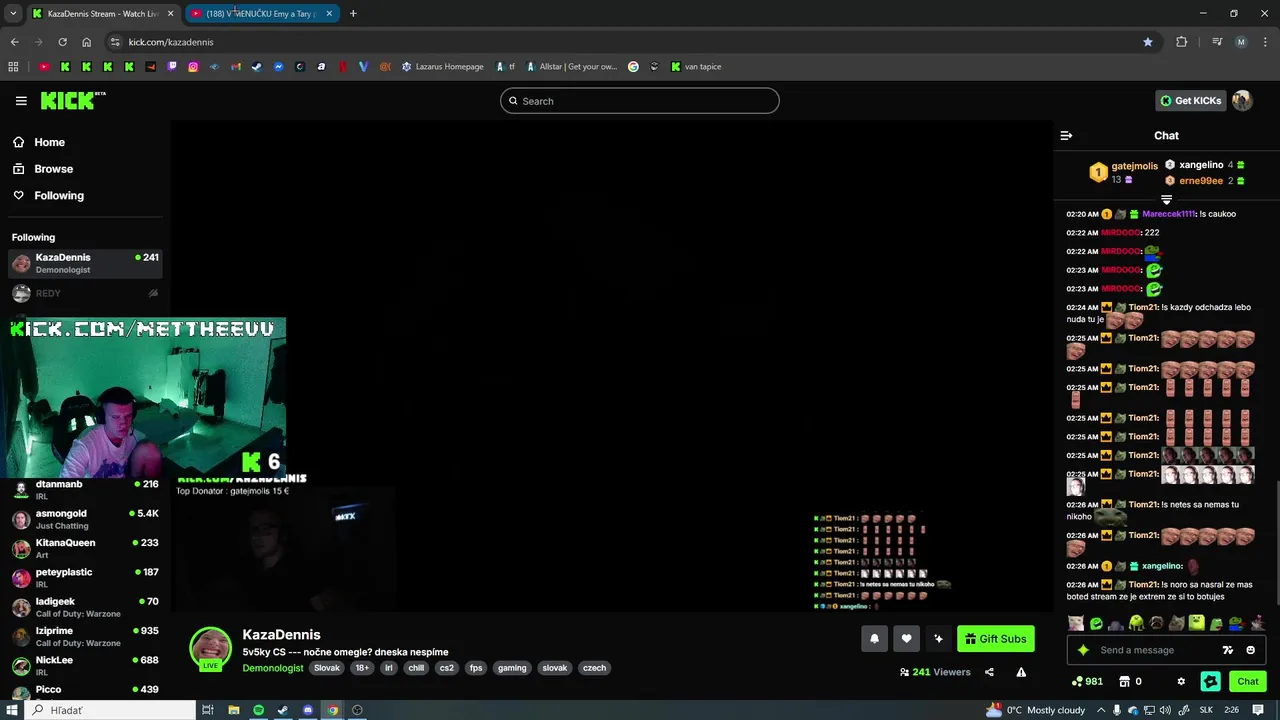This screenshot has width=1280, height=720.
Task: Click gatejmolis top gifter name
Action: [1134, 166]
